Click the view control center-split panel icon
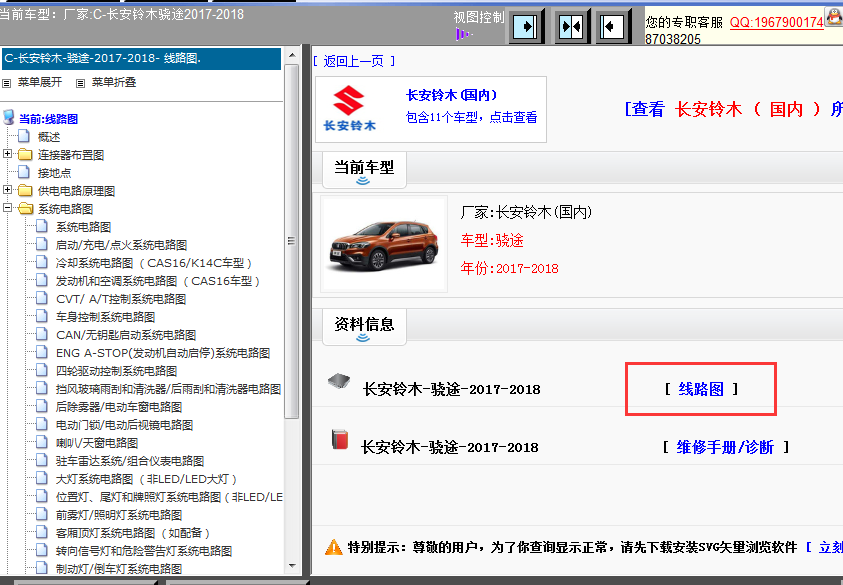 [x=571, y=26]
